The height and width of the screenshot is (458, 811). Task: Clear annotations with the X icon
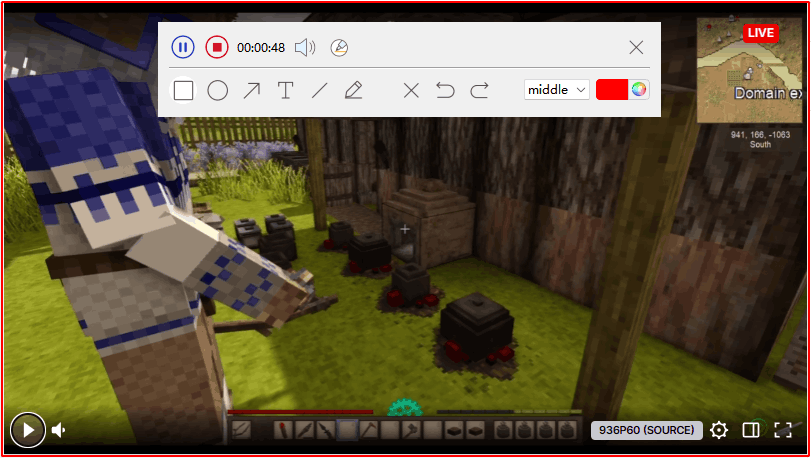411,90
